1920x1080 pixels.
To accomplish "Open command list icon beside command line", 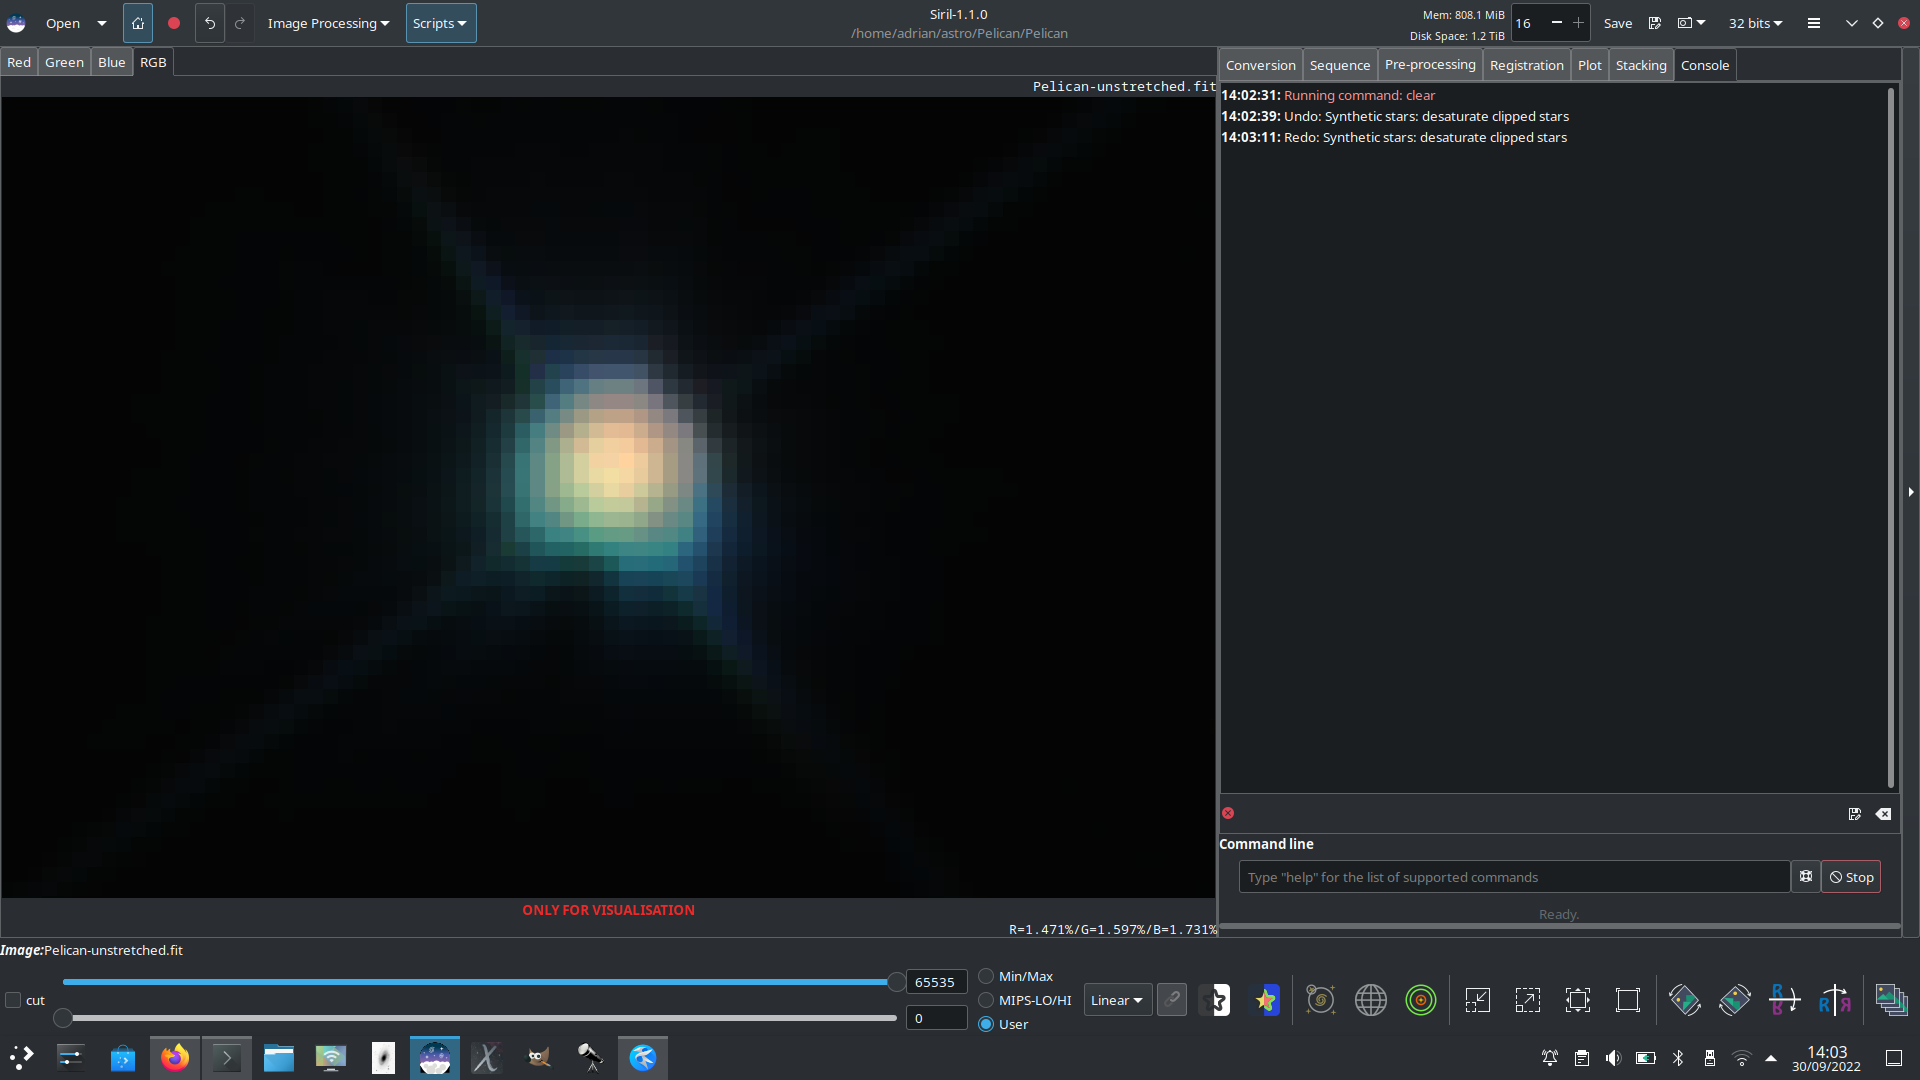I will pos(1806,877).
